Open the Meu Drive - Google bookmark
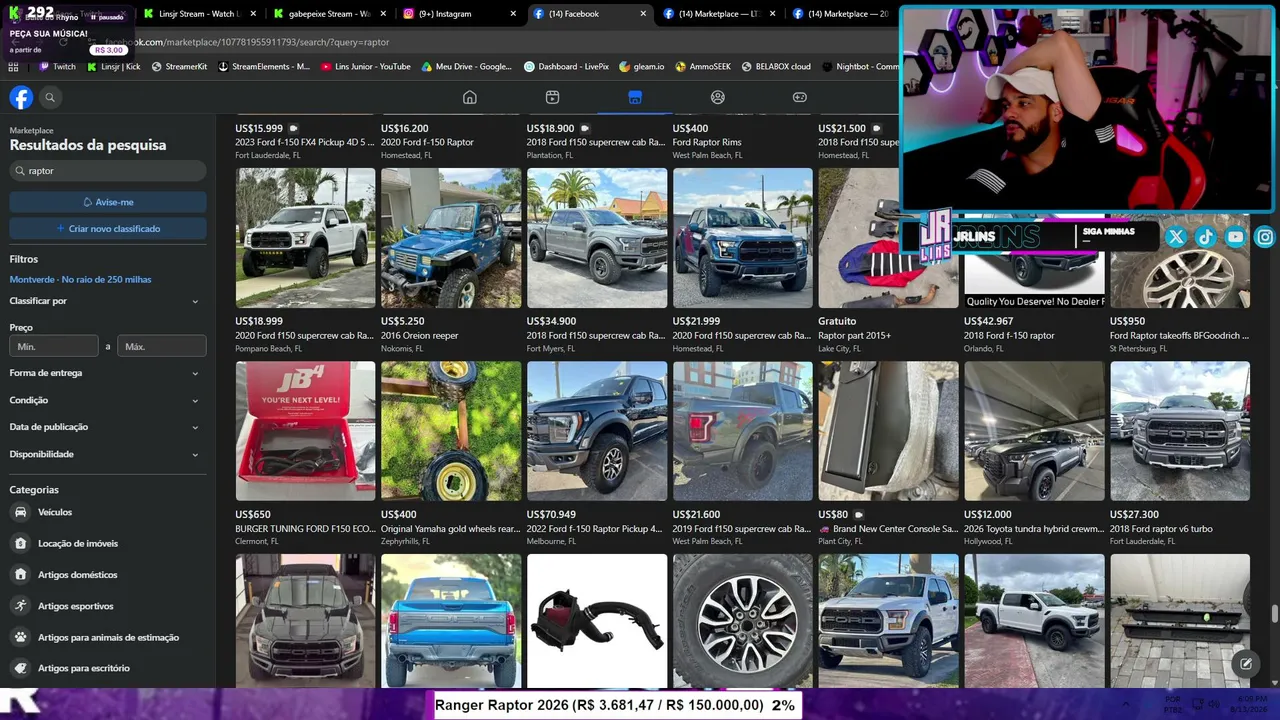Viewport: 1280px width, 720px height. tap(467, 66)
